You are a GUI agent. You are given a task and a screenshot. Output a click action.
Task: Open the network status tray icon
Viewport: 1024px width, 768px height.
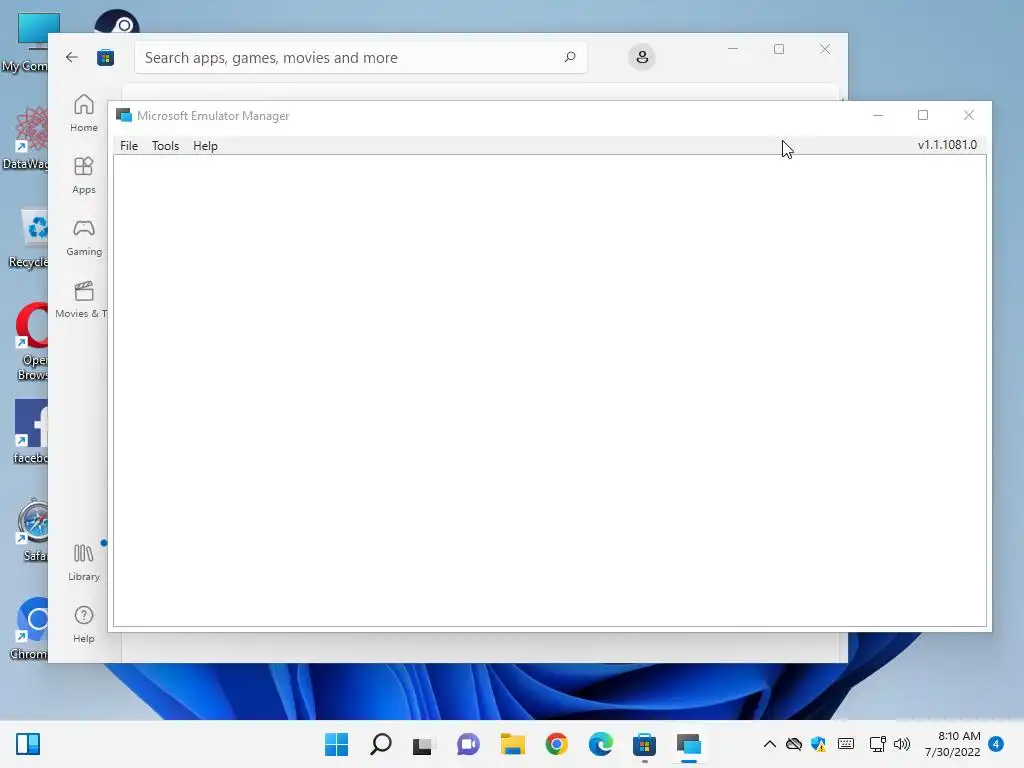coord(878,744)
